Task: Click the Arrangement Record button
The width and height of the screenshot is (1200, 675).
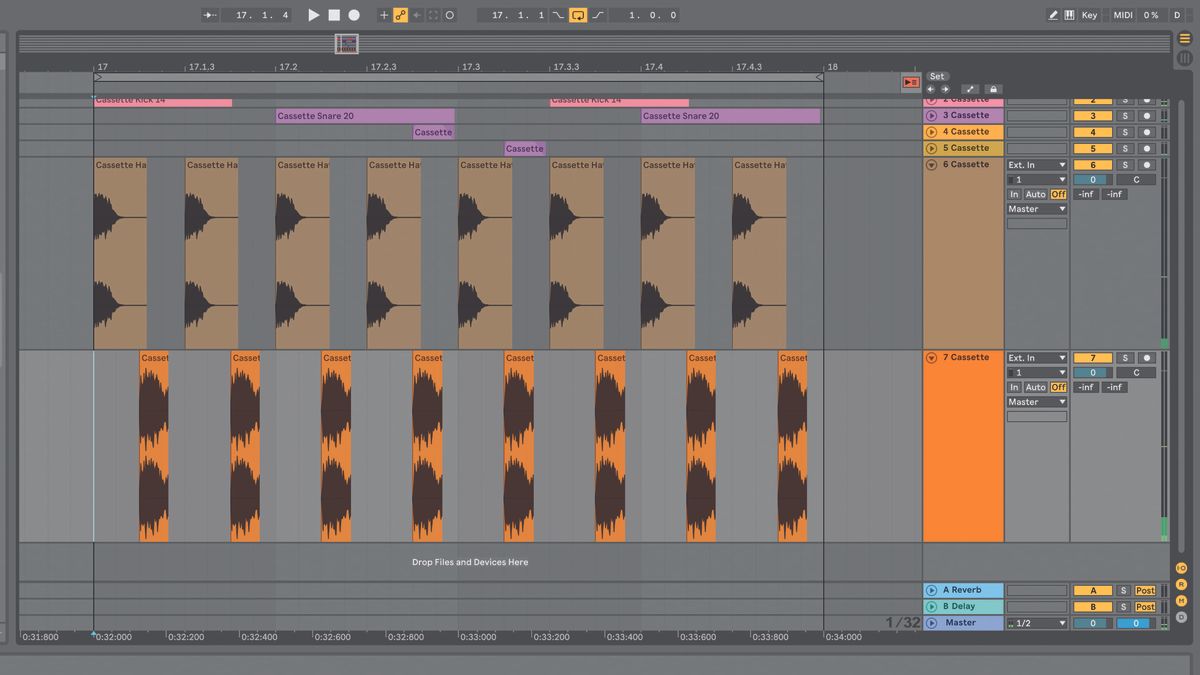Action: [x=354, y=14]
